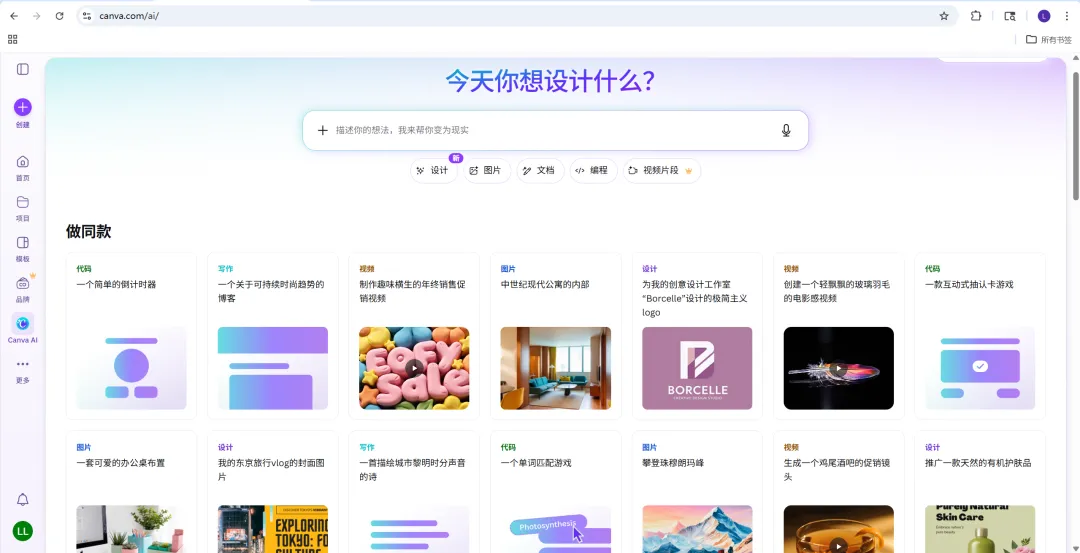Click the browser back arrow
Viewport: 1080px width, 553px height.
point(14,16)
